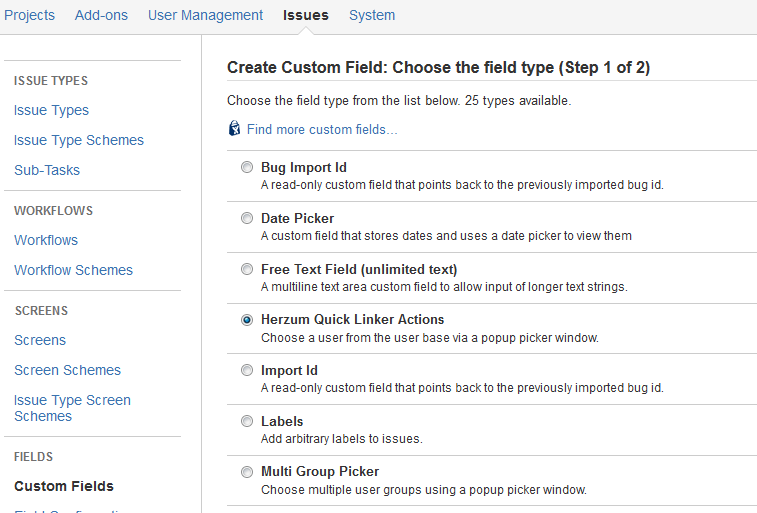Open the Projects menu
This screenshot has height=513, width=757.
point(29,15)
